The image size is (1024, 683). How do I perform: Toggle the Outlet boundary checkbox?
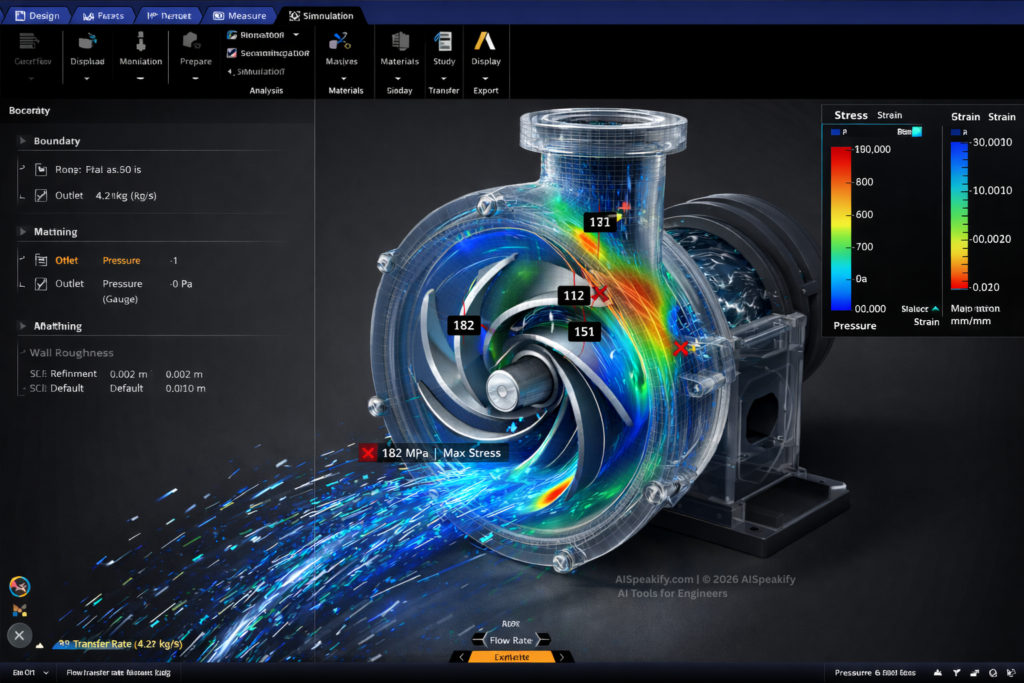[42, 195]
